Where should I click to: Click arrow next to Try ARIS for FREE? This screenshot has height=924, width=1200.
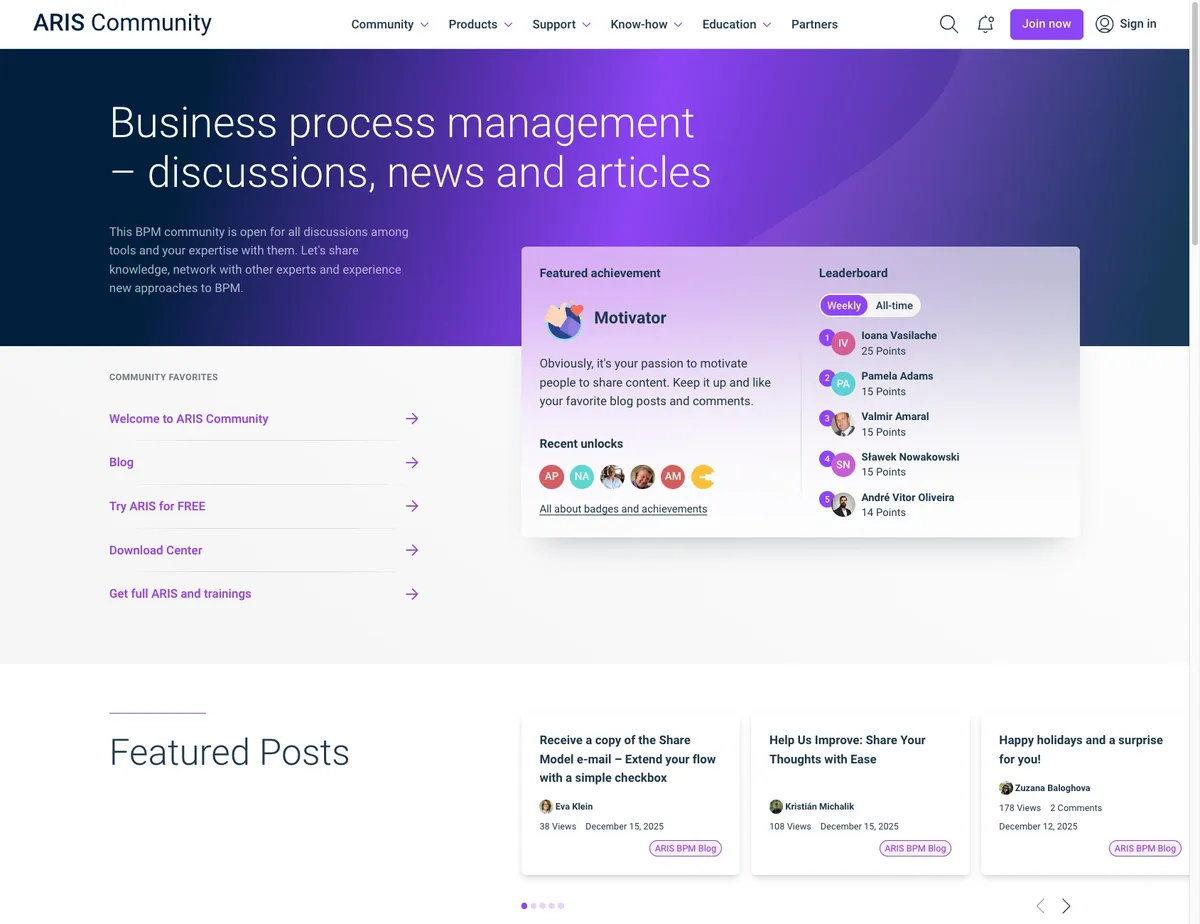tap(412, 506)
